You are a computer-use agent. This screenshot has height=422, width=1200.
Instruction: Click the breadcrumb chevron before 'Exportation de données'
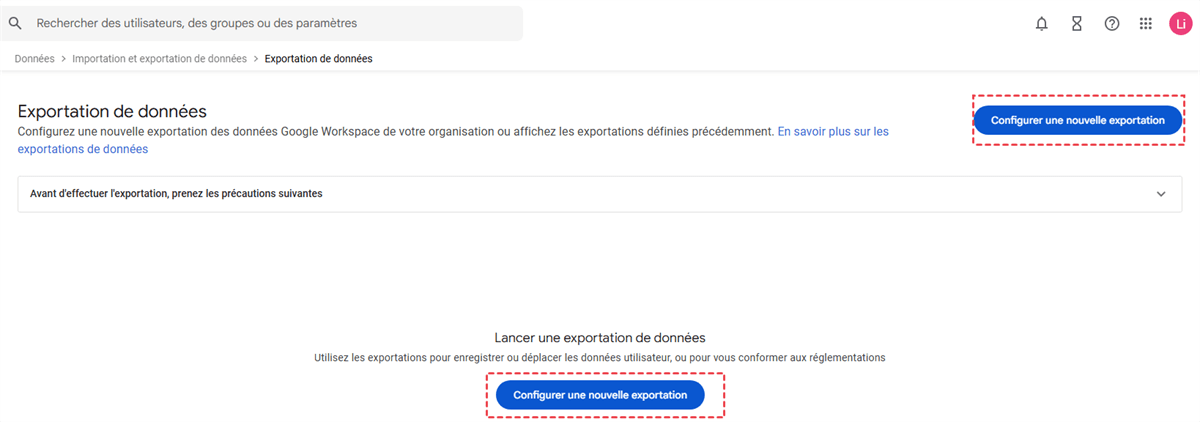256,59
